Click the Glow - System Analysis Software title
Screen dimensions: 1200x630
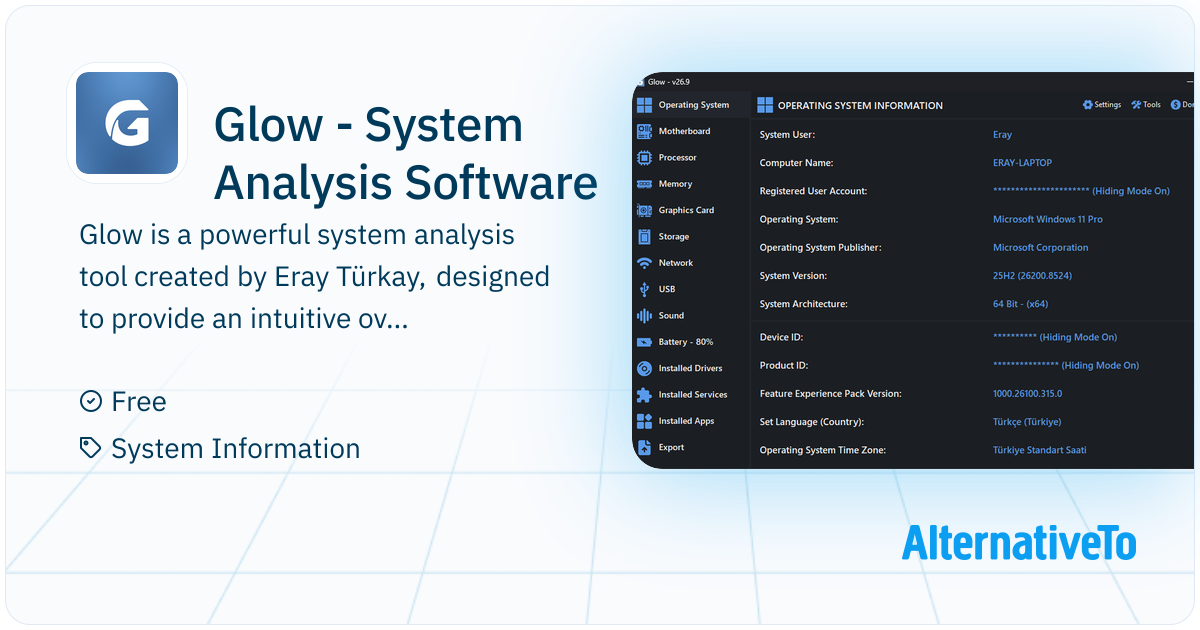click(406, 154)
